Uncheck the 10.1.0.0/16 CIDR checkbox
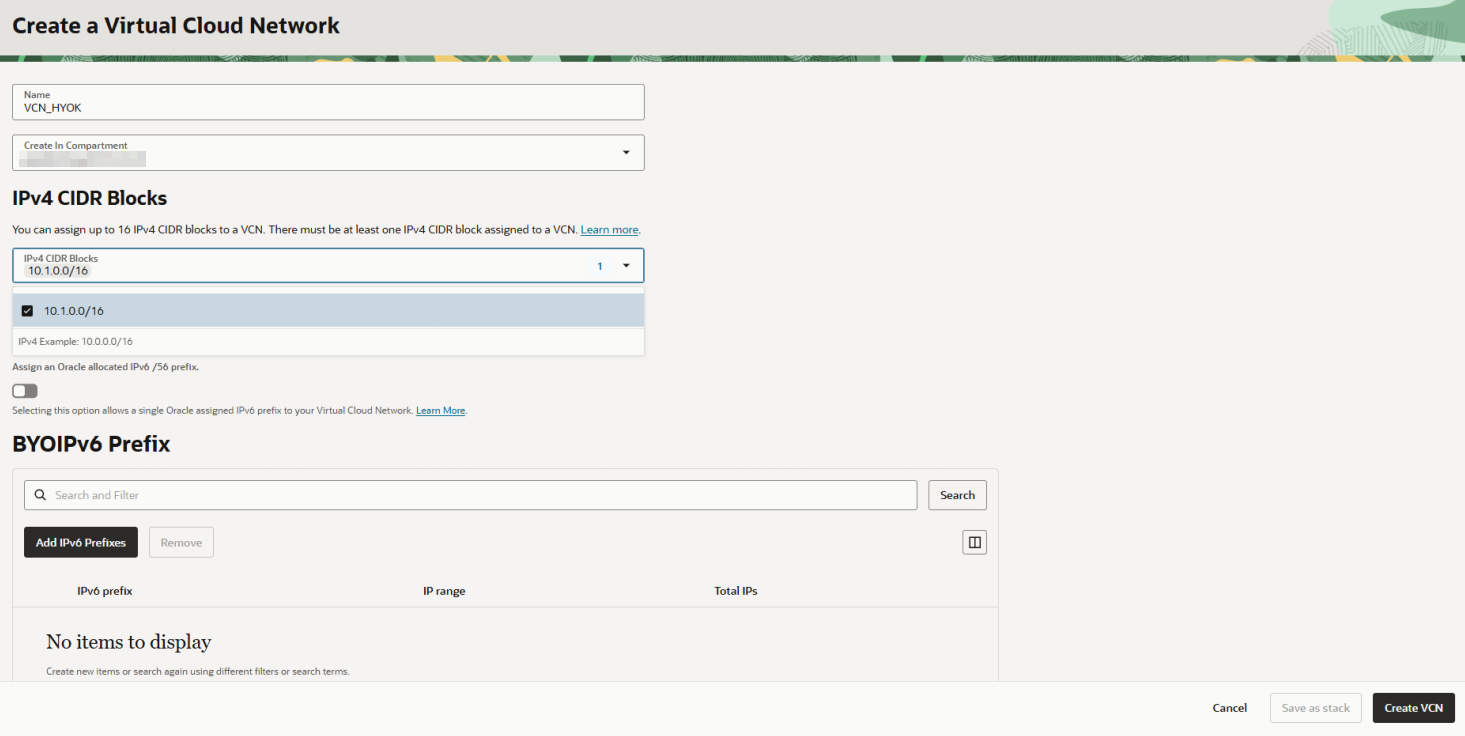The width and height of the screenshot is (1465, 736). click(x=27, y=311)
